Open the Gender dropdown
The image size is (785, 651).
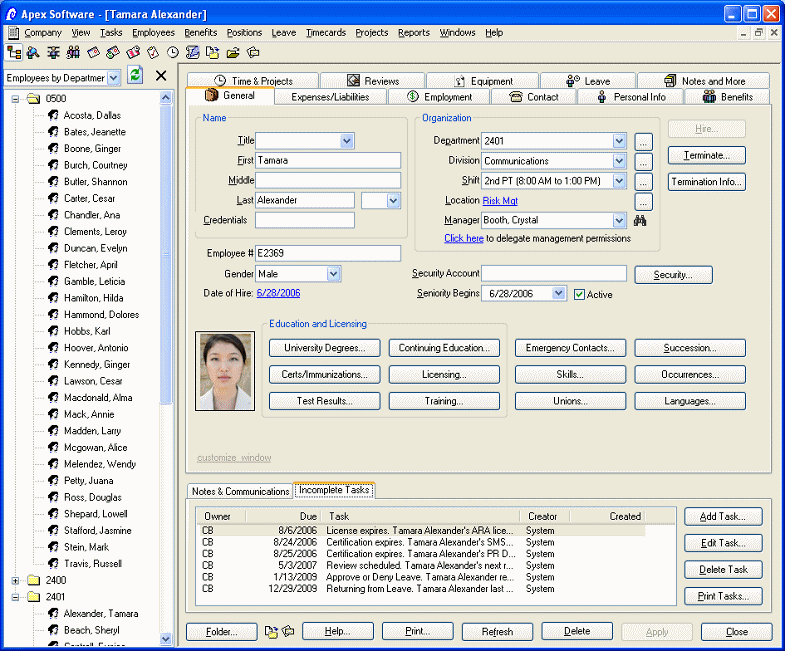coord(333,273)
